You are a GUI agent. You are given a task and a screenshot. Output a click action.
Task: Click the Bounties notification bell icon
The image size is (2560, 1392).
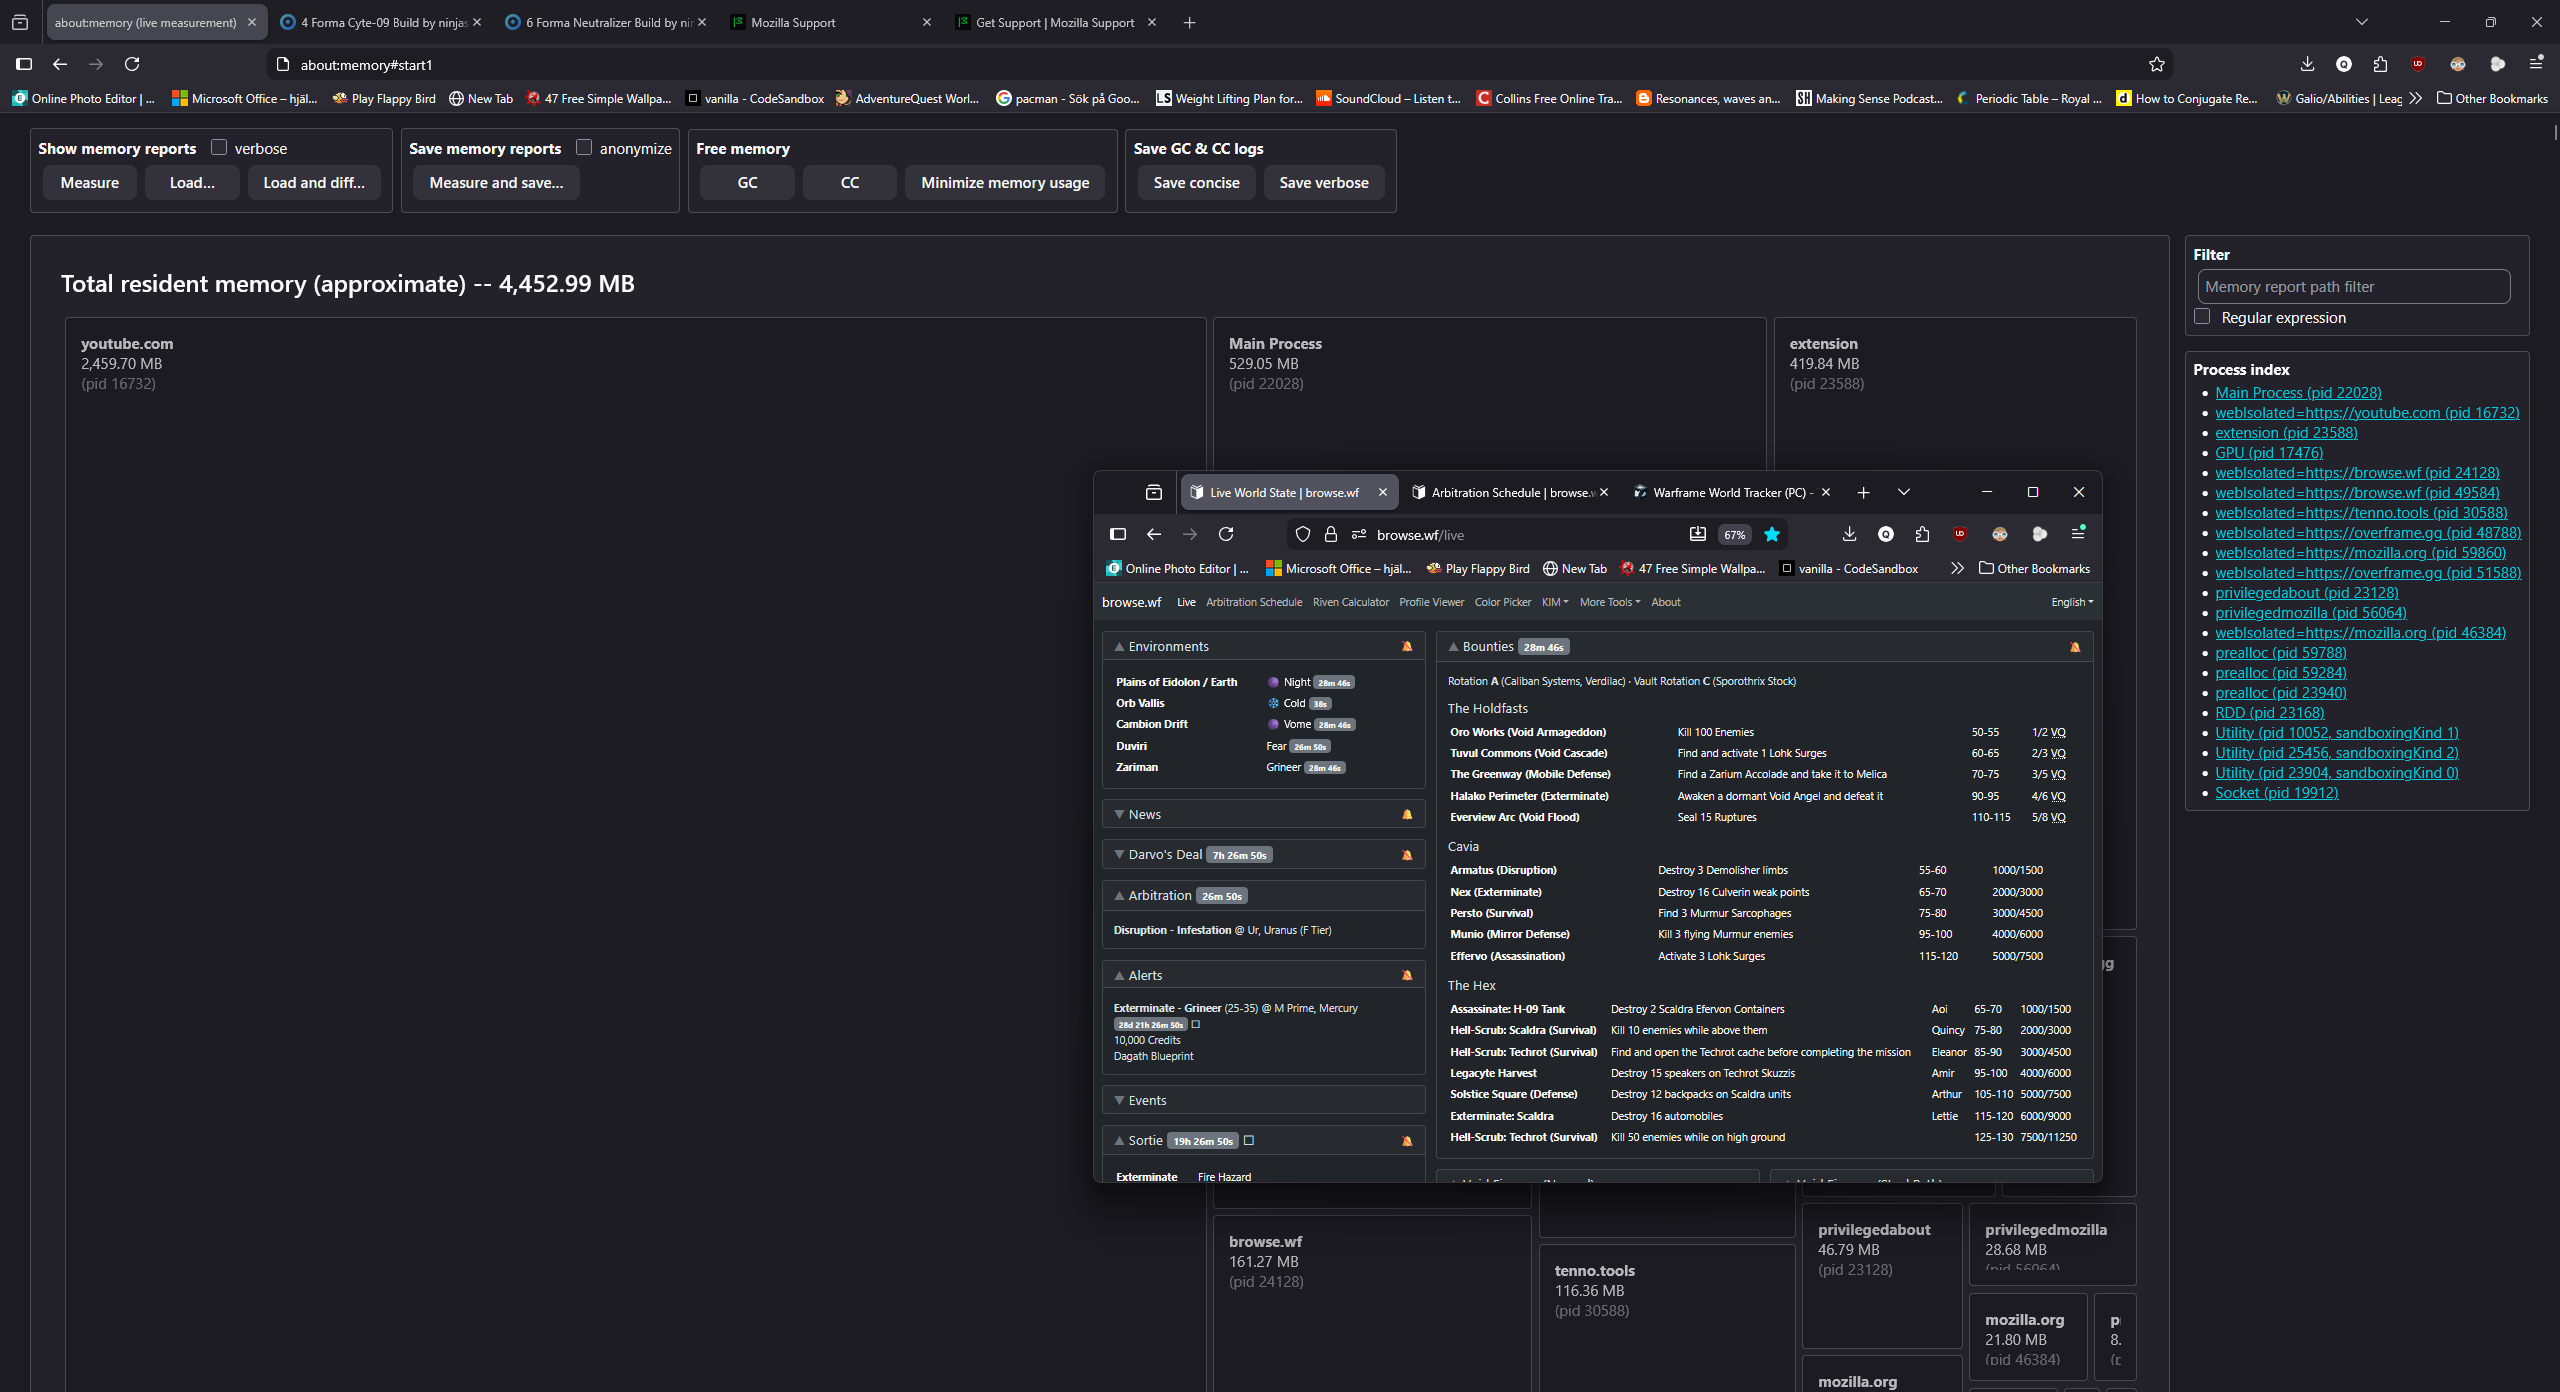2075,647
